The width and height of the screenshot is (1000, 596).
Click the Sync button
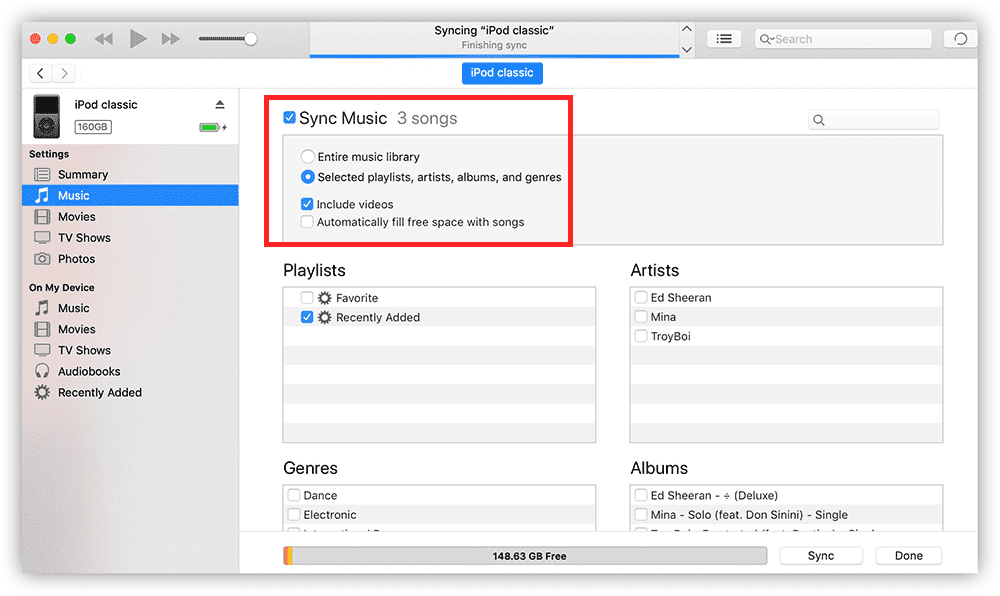point(821,556)
